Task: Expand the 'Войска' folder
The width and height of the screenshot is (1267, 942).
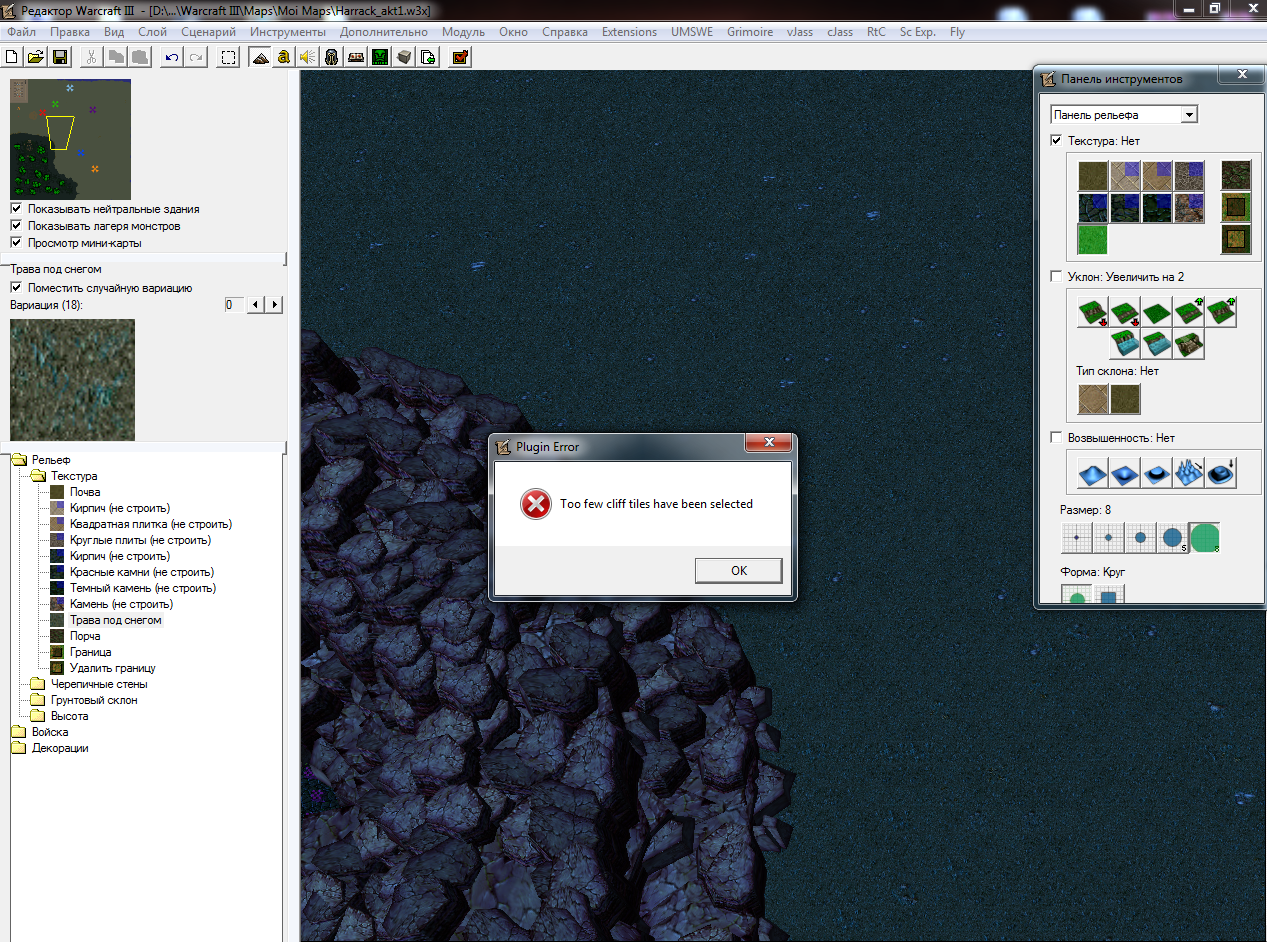Action: (18, 732)
